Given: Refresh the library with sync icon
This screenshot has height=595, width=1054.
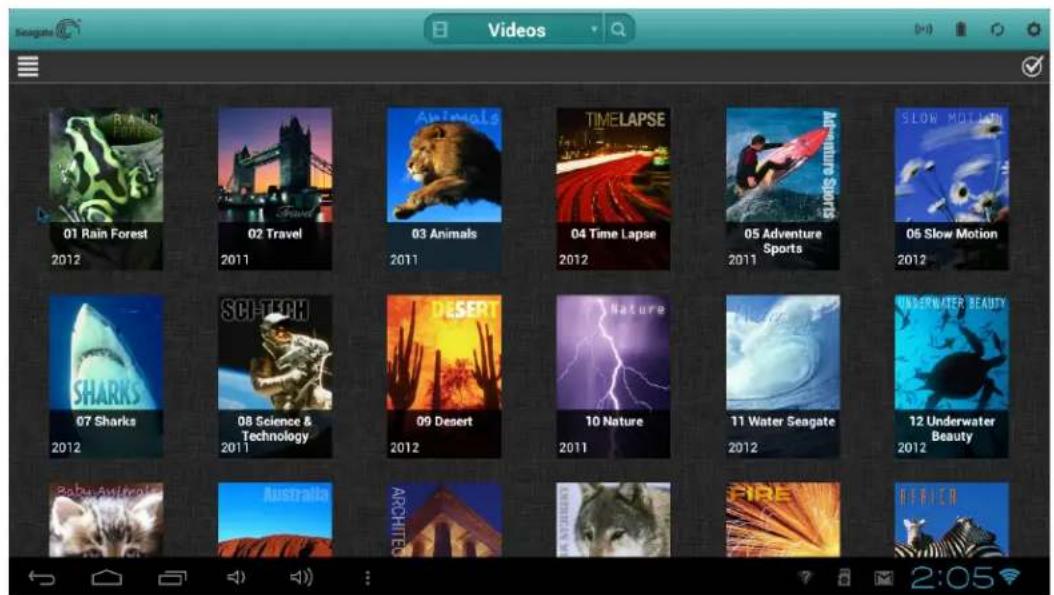Looking at the screenshot, I should [x=997, y=30].
